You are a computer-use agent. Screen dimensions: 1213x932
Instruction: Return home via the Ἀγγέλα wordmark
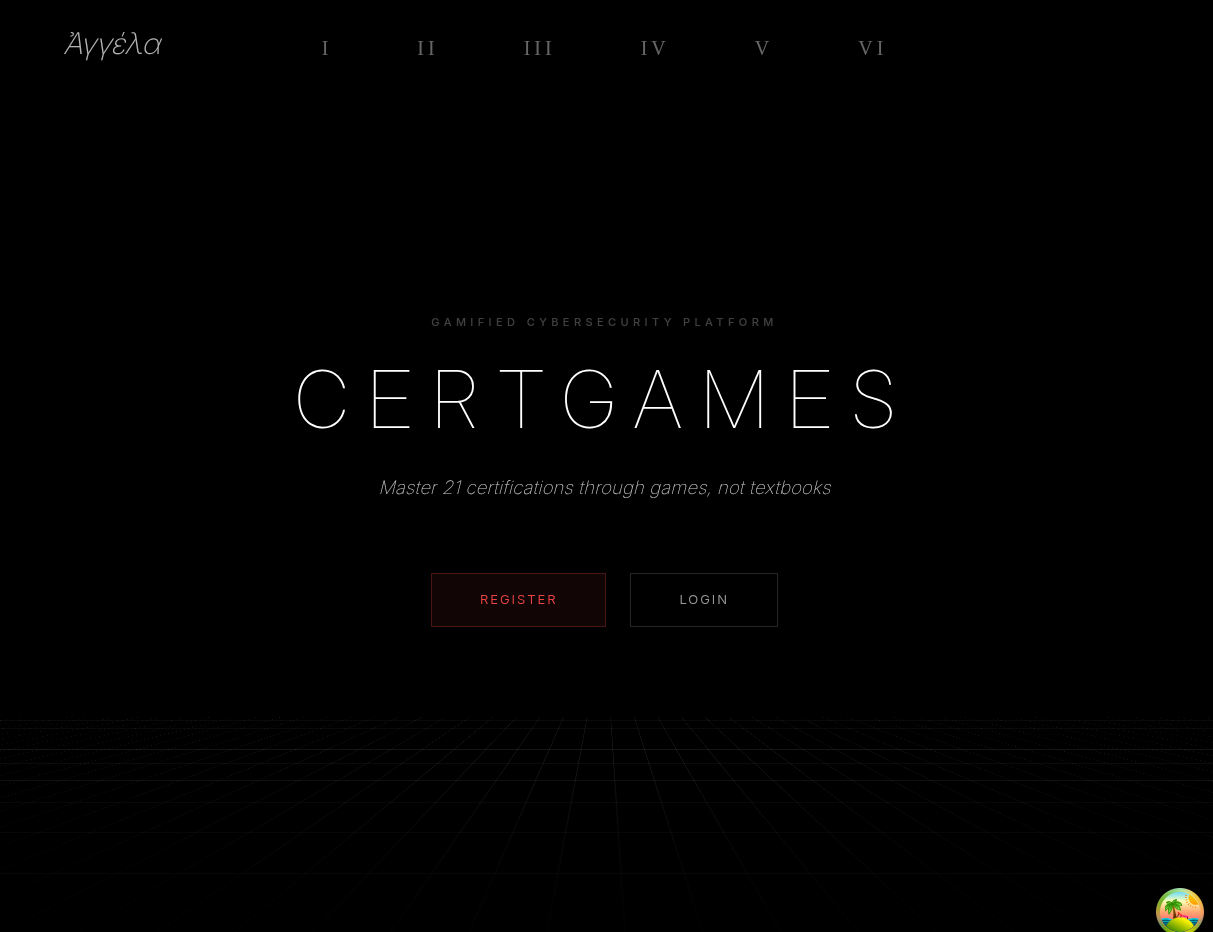[112, 45]
